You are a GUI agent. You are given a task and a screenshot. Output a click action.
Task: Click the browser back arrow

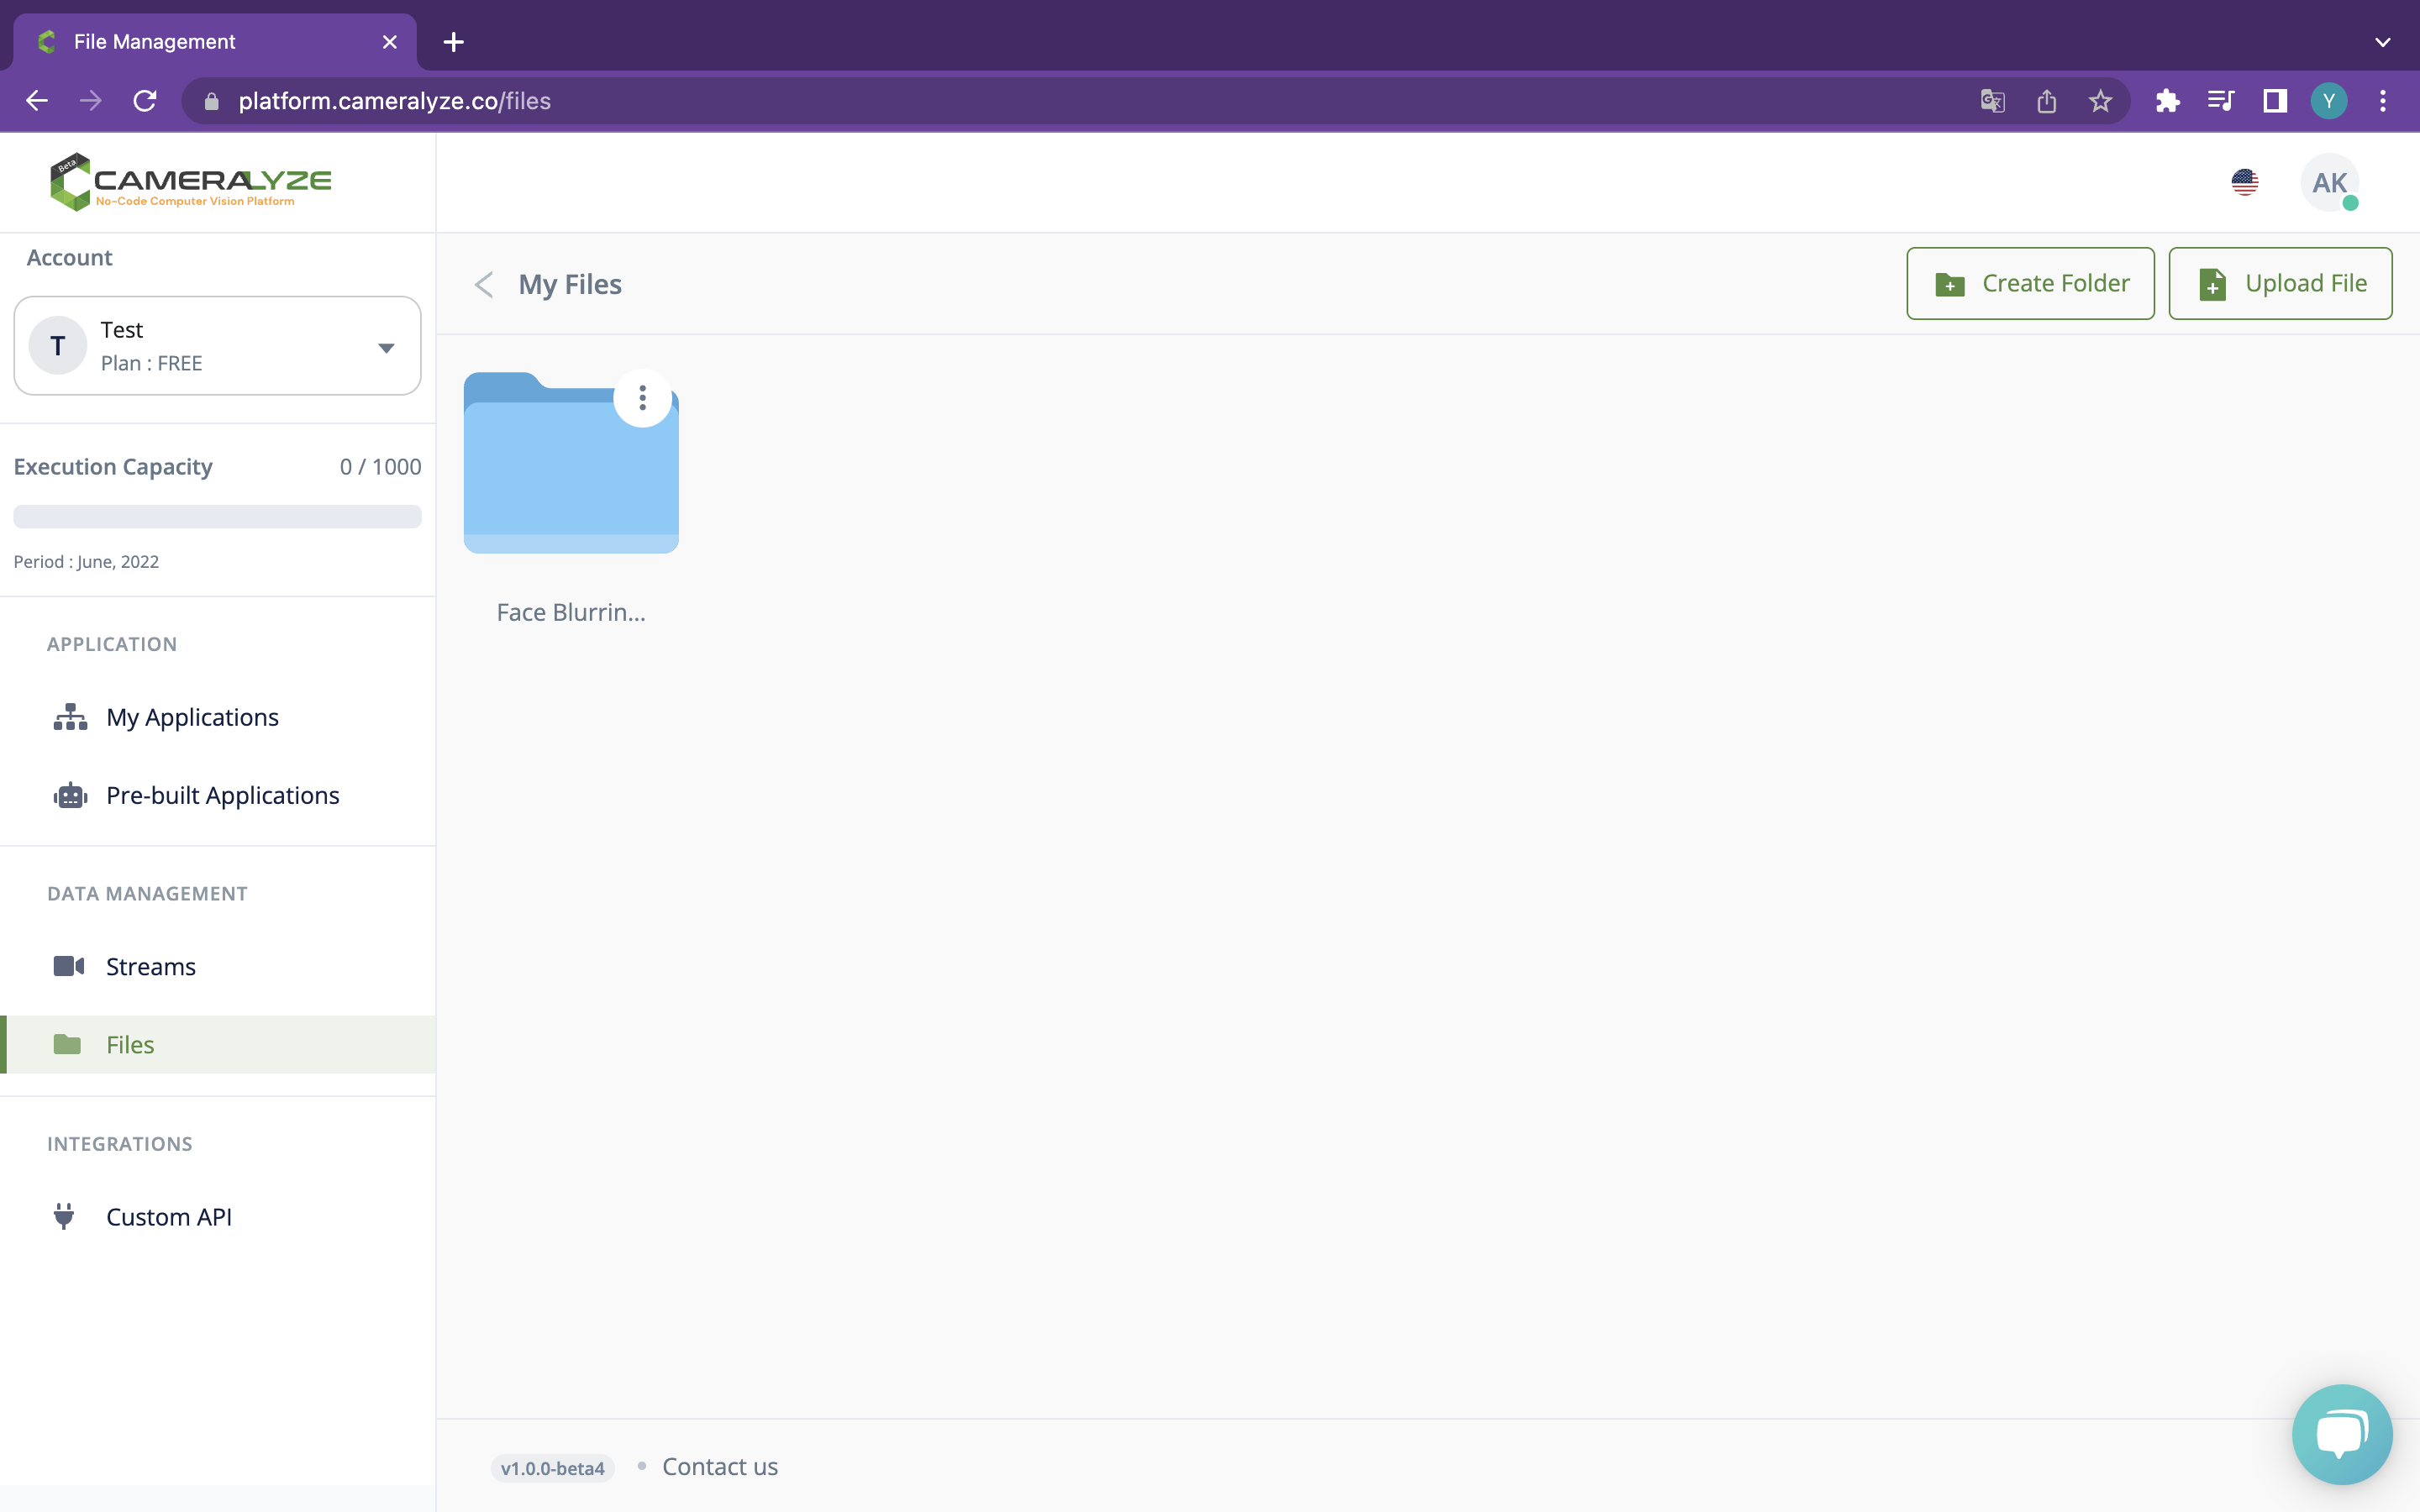(x=37, y=101)
